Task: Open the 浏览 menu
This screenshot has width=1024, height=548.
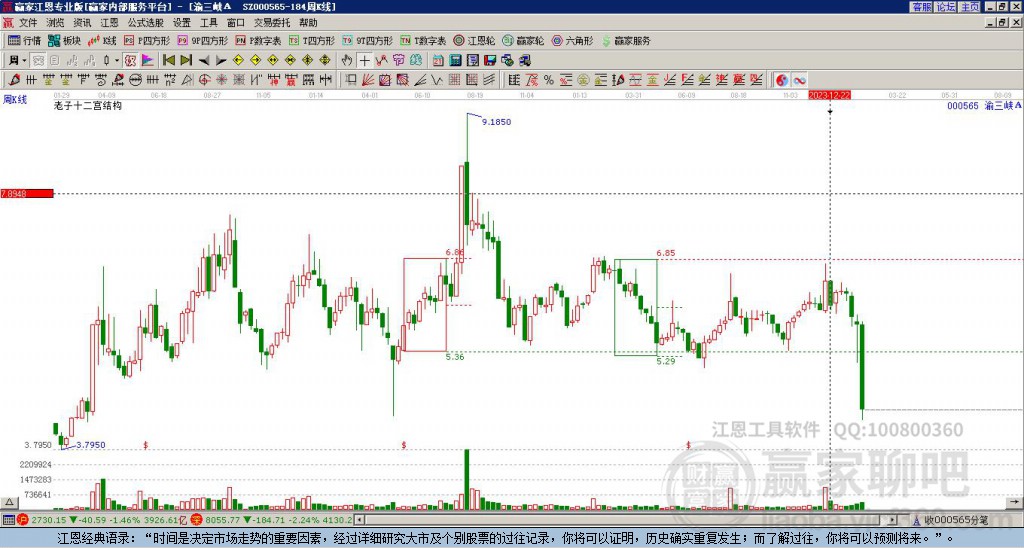Action: click(x=55, y=23)
